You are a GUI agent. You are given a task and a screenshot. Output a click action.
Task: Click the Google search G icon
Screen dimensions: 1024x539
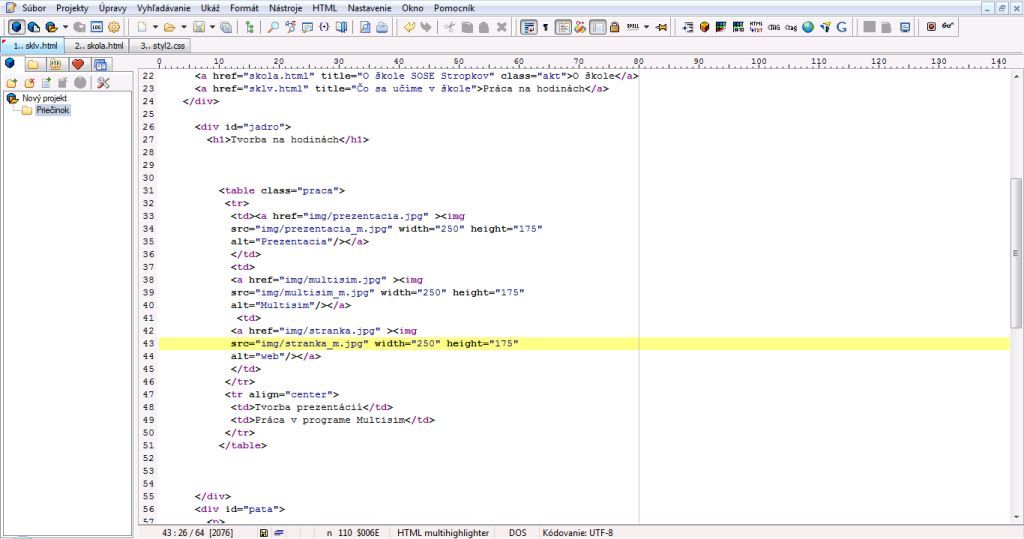(x=842, y=27)
